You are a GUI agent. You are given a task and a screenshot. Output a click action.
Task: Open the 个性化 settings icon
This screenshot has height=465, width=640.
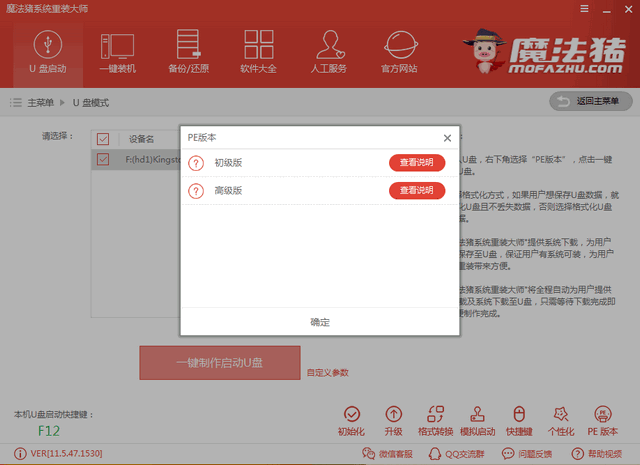[x=561, y=421]
